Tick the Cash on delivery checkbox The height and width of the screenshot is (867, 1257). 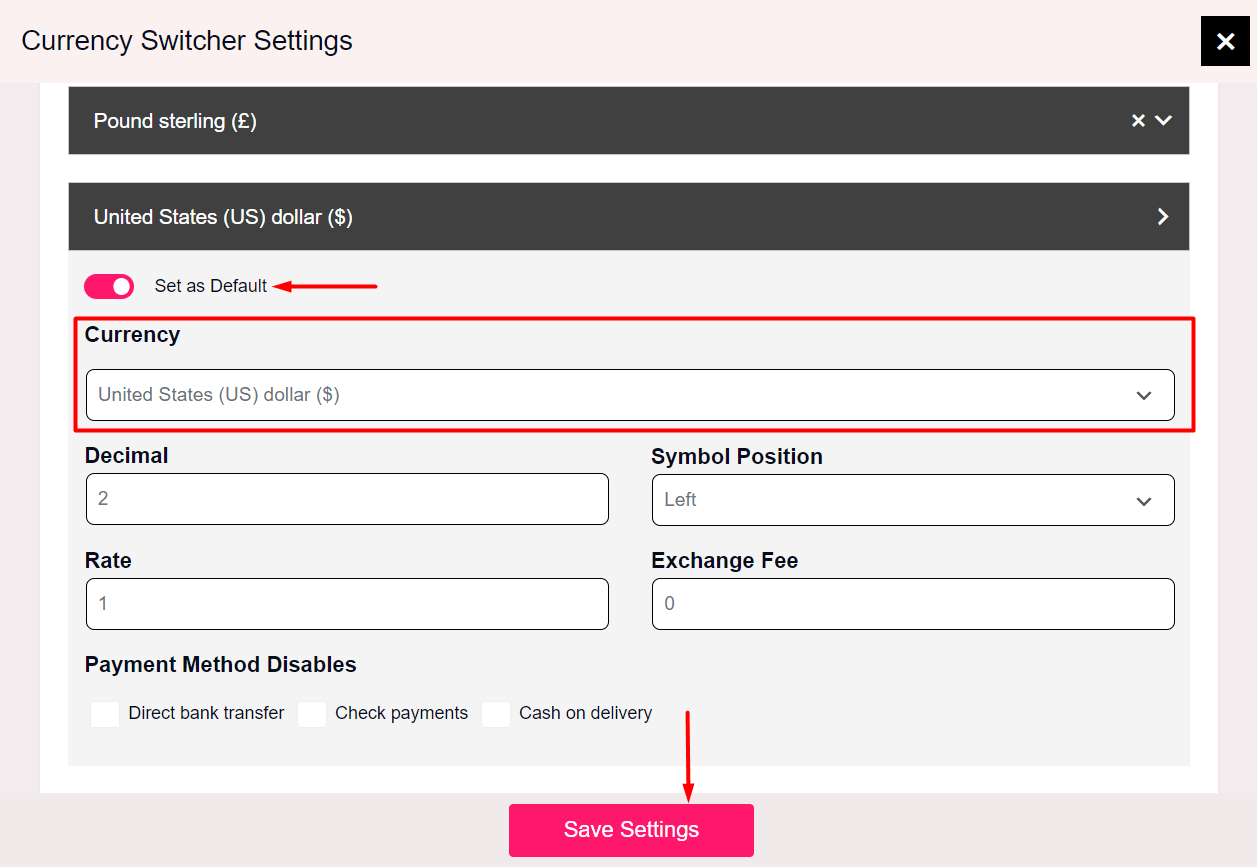[x=496, y=713]
